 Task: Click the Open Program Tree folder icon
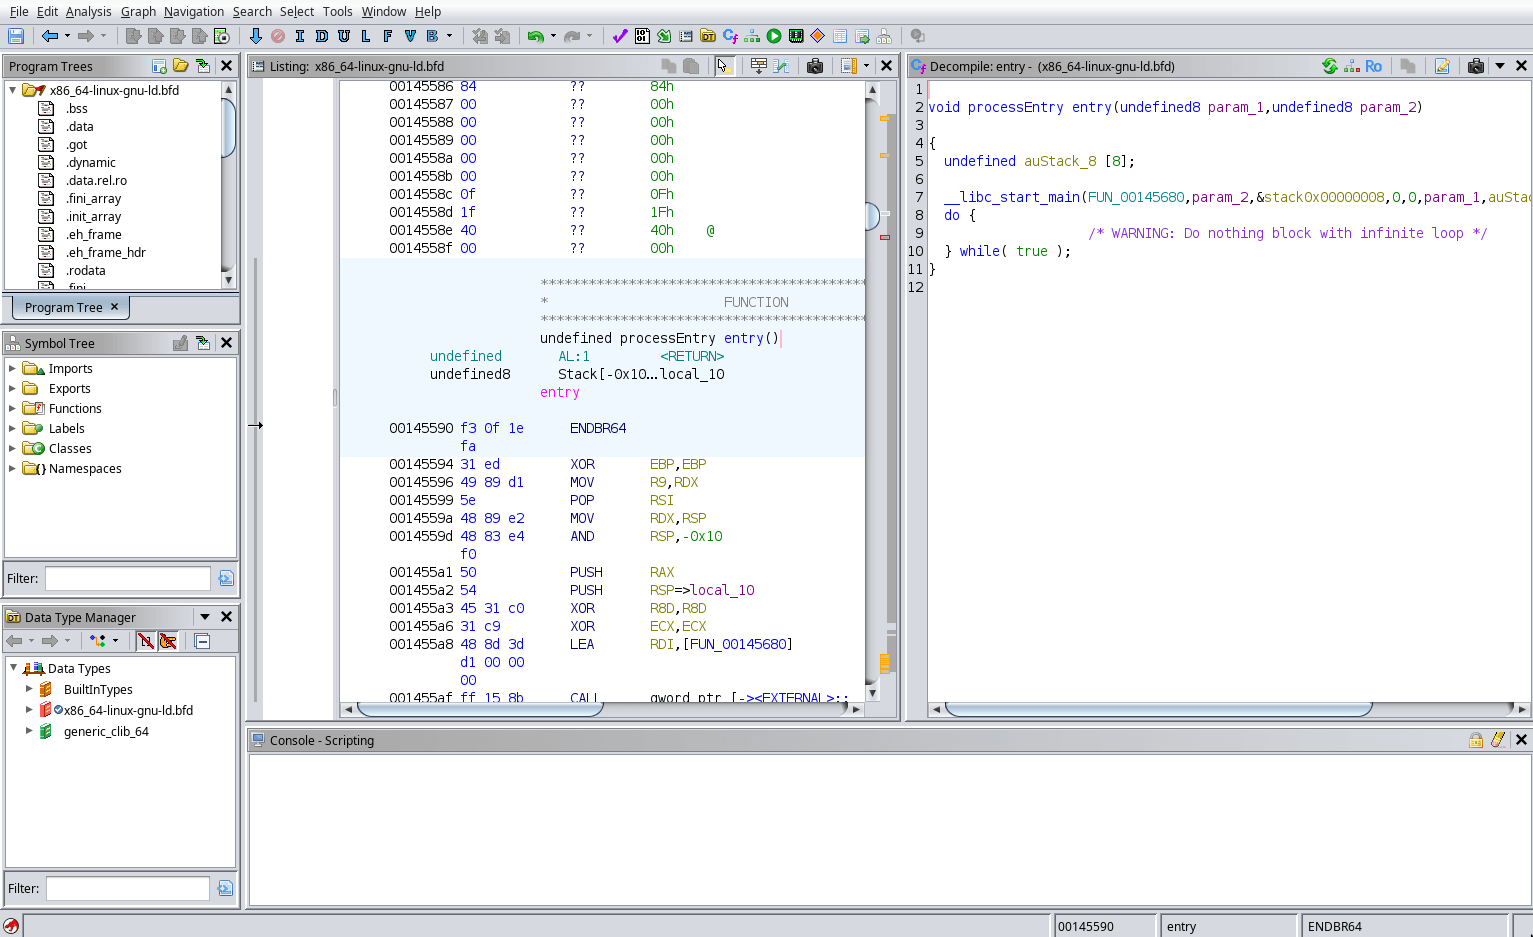pyautogui.click(x=181, y=66)
